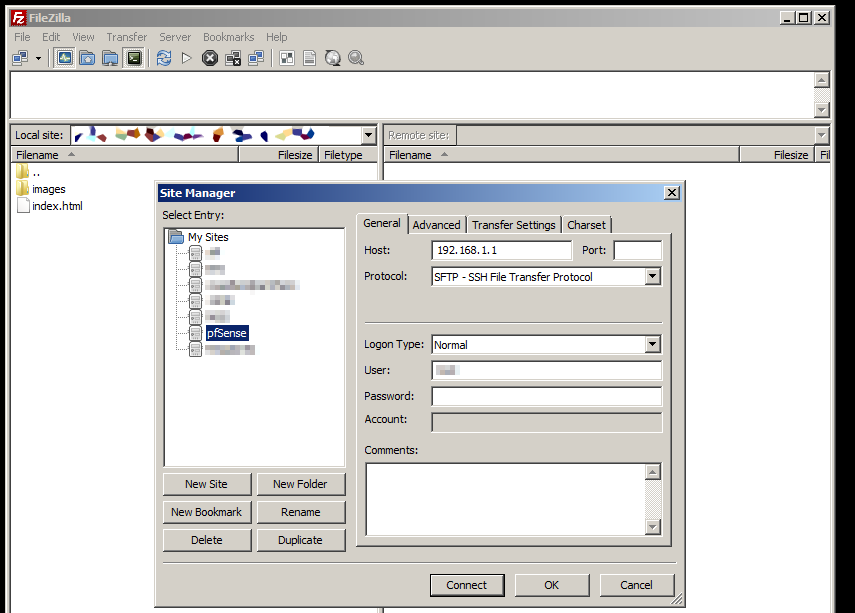Open the Site Manager toolbar icon
Screen dimensions: 855x613
pyautogui.click(x=20, y=58)
